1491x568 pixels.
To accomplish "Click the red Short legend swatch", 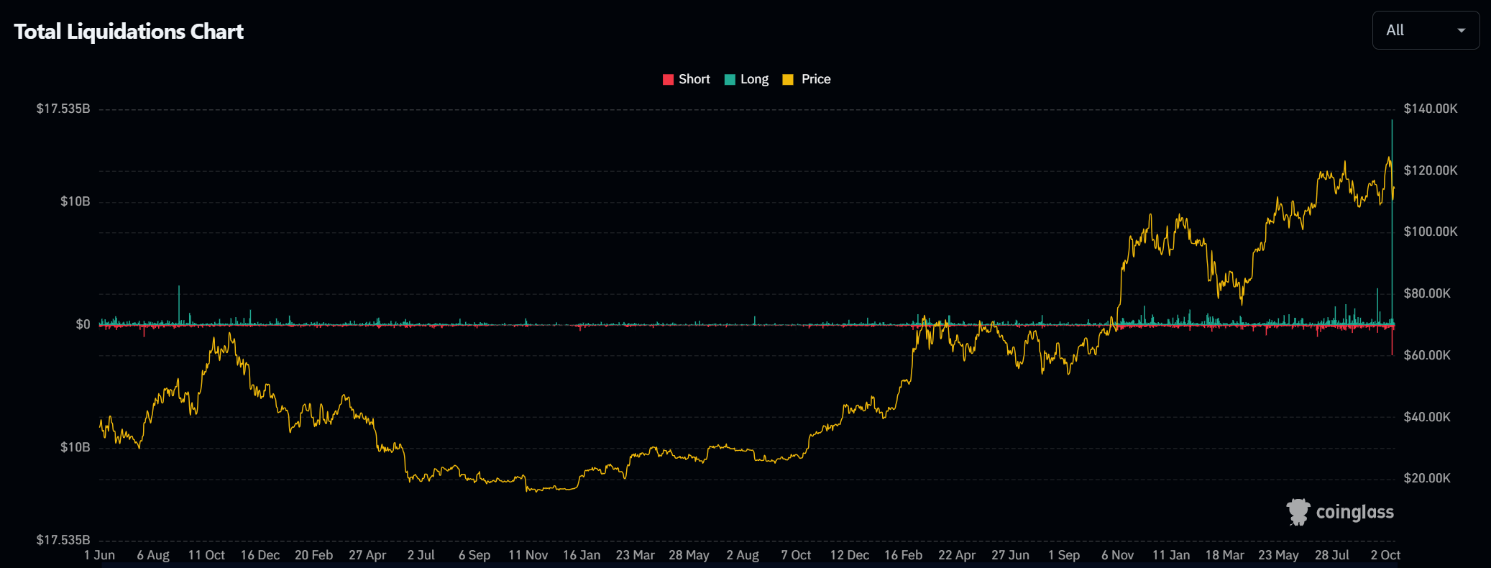I will coord(668,79).
